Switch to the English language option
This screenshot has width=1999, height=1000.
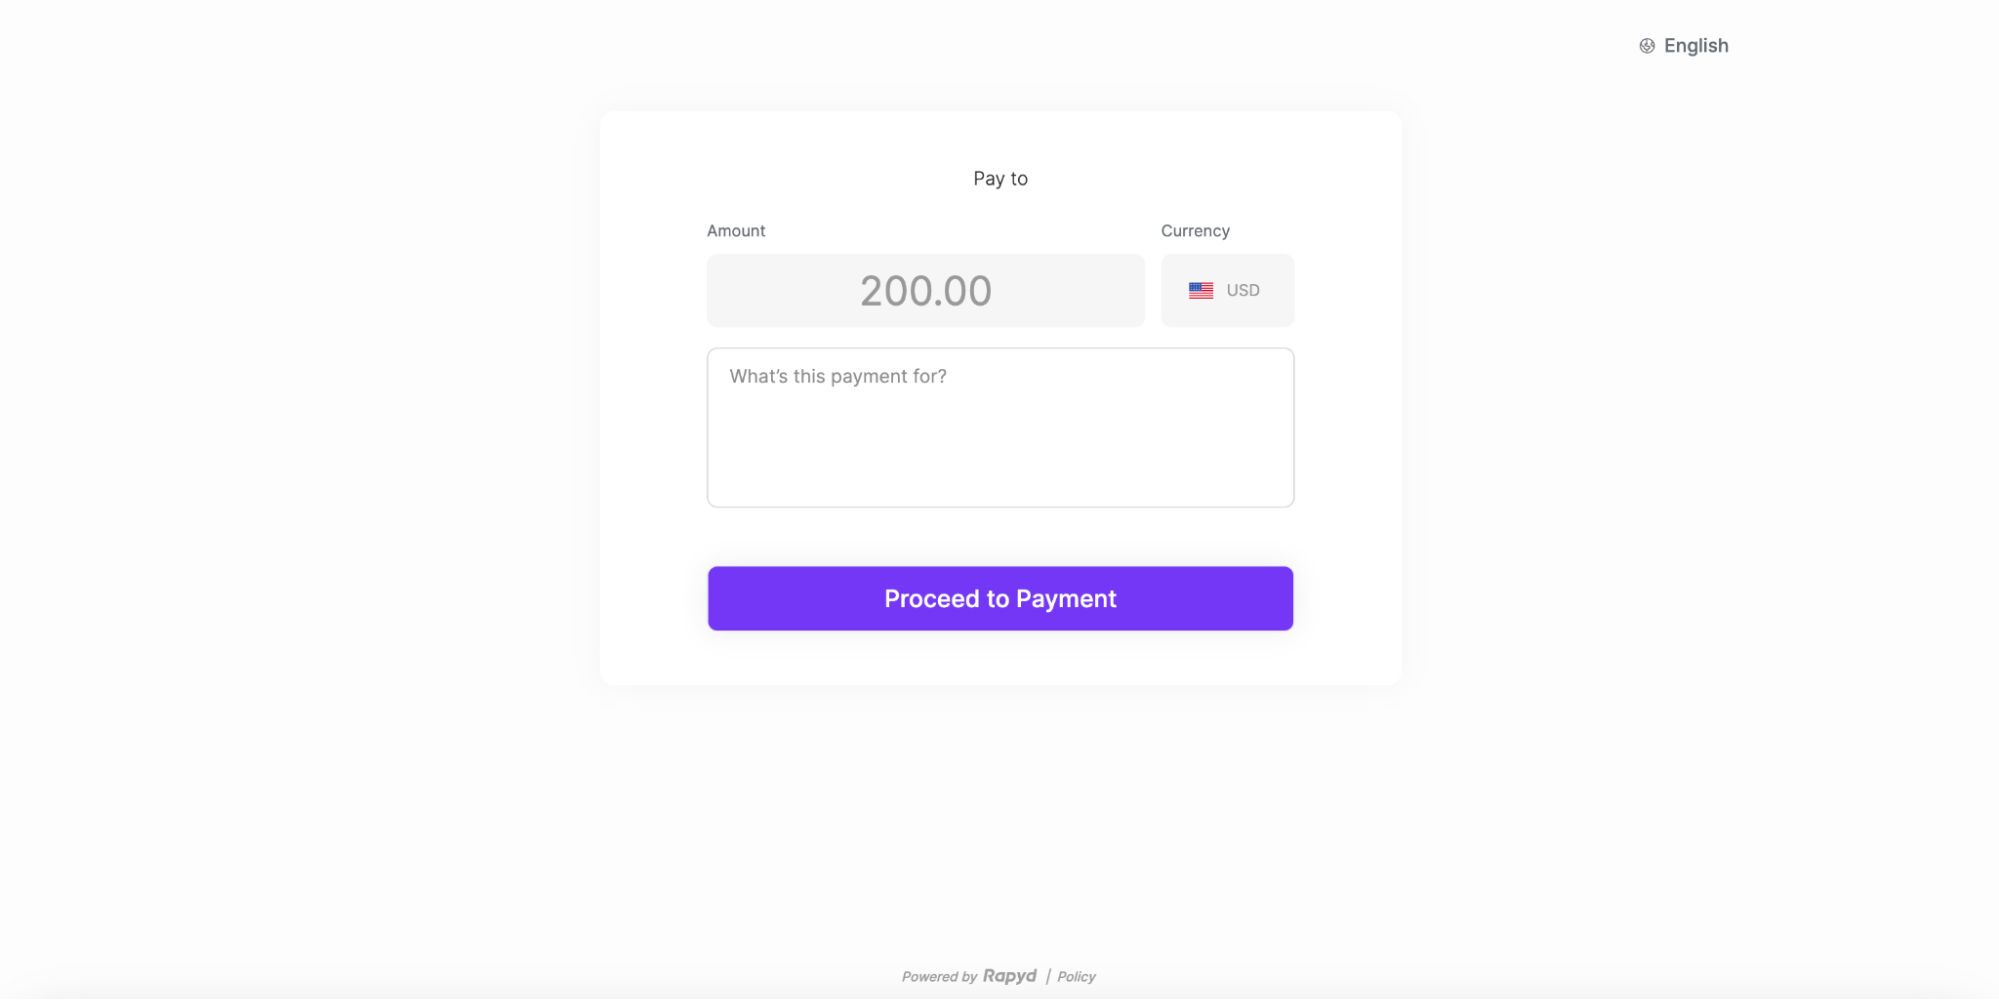(1696, 45)
